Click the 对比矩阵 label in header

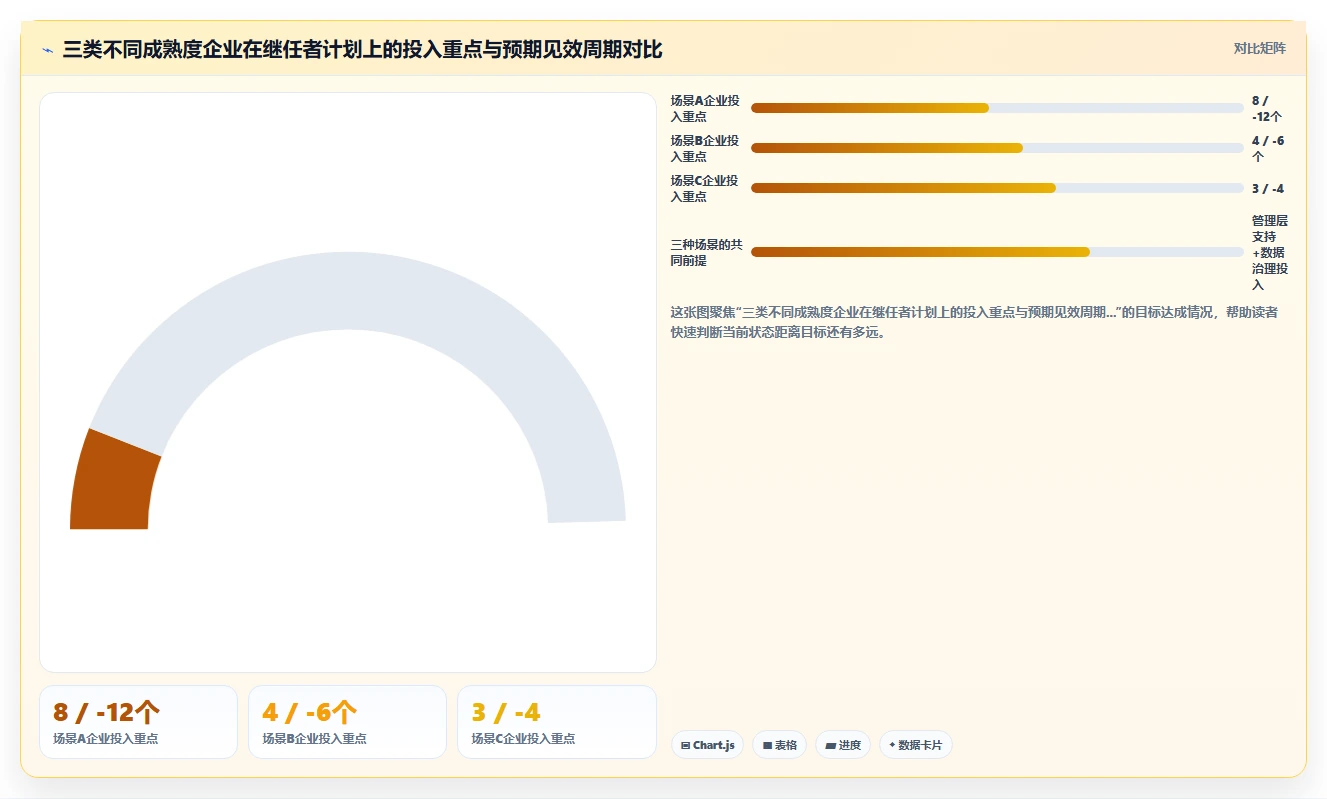[1259, 48]
